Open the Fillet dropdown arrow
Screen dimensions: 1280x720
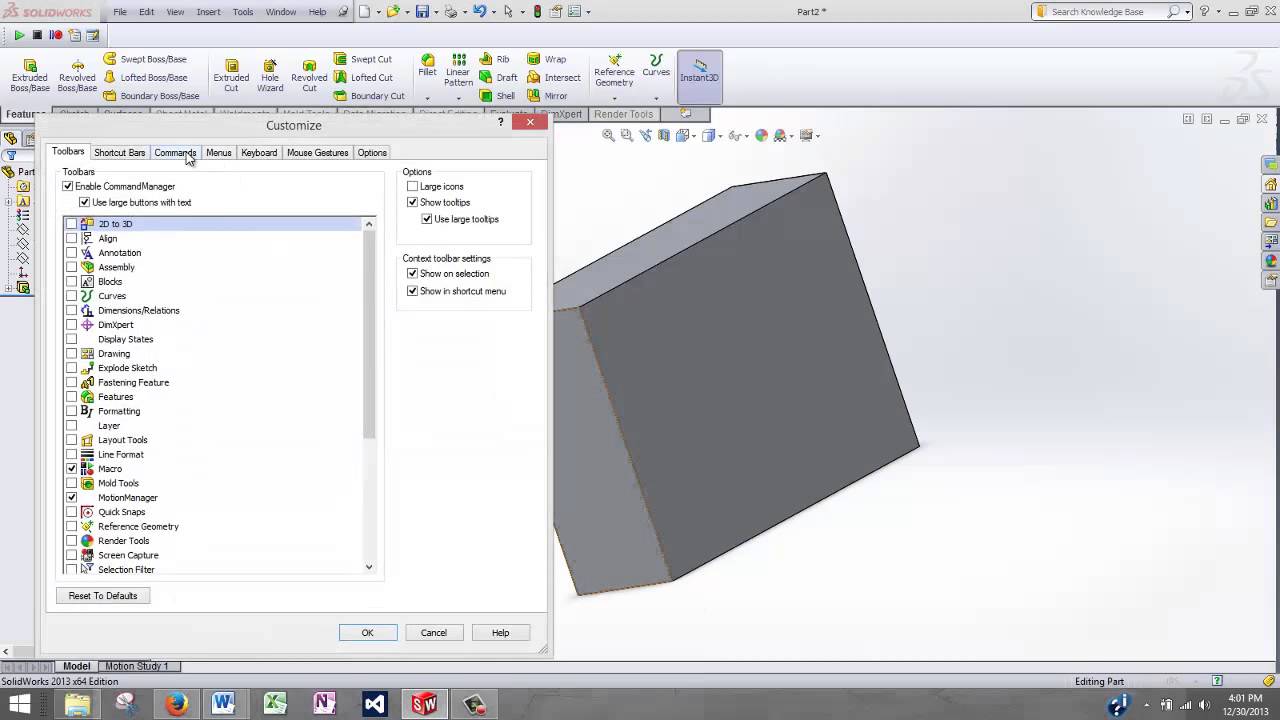tap(427, 98)
